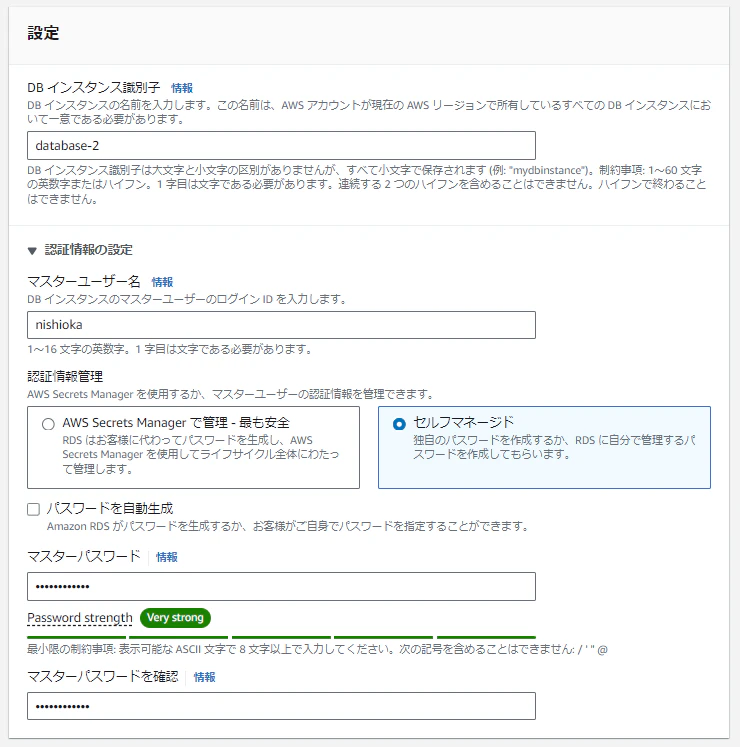Open 情報 link next to マスターユーザー名
Screen dimensions: 740x747
[x=162, y=282]
